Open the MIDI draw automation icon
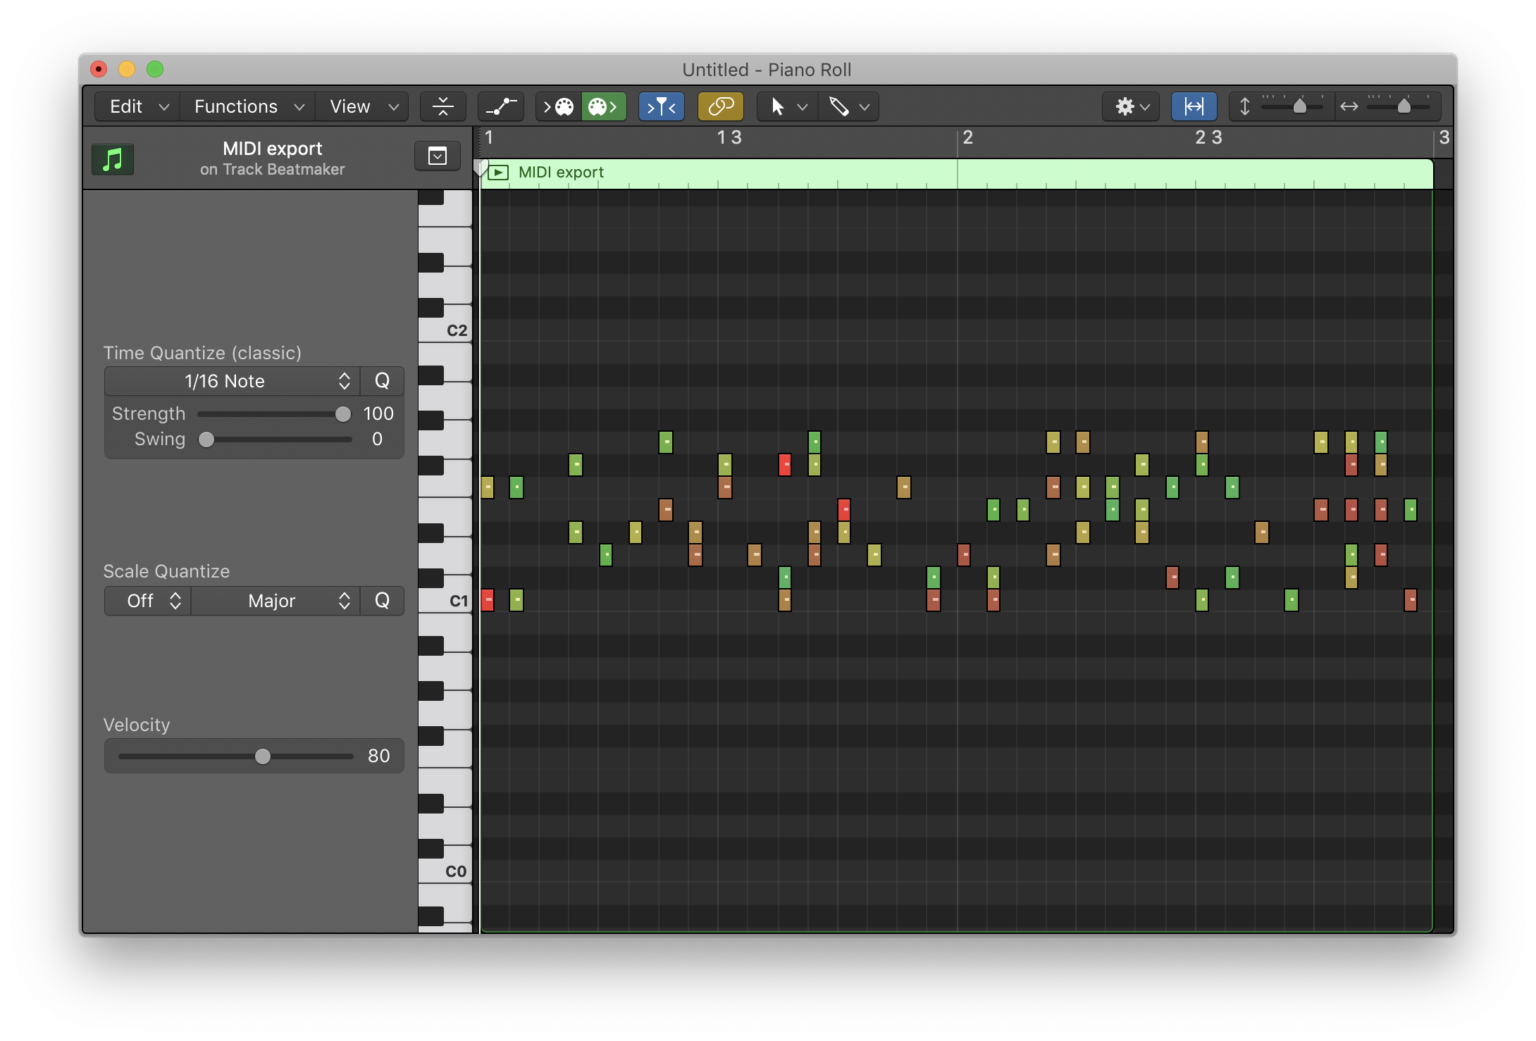 [x=501, y=106]
